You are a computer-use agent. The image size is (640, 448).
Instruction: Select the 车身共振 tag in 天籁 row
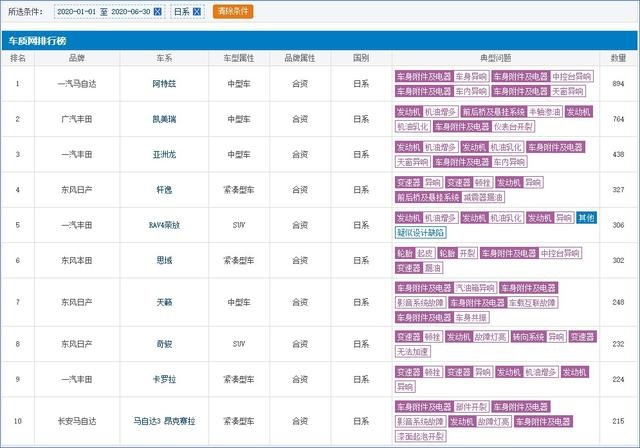click(471, 317)
